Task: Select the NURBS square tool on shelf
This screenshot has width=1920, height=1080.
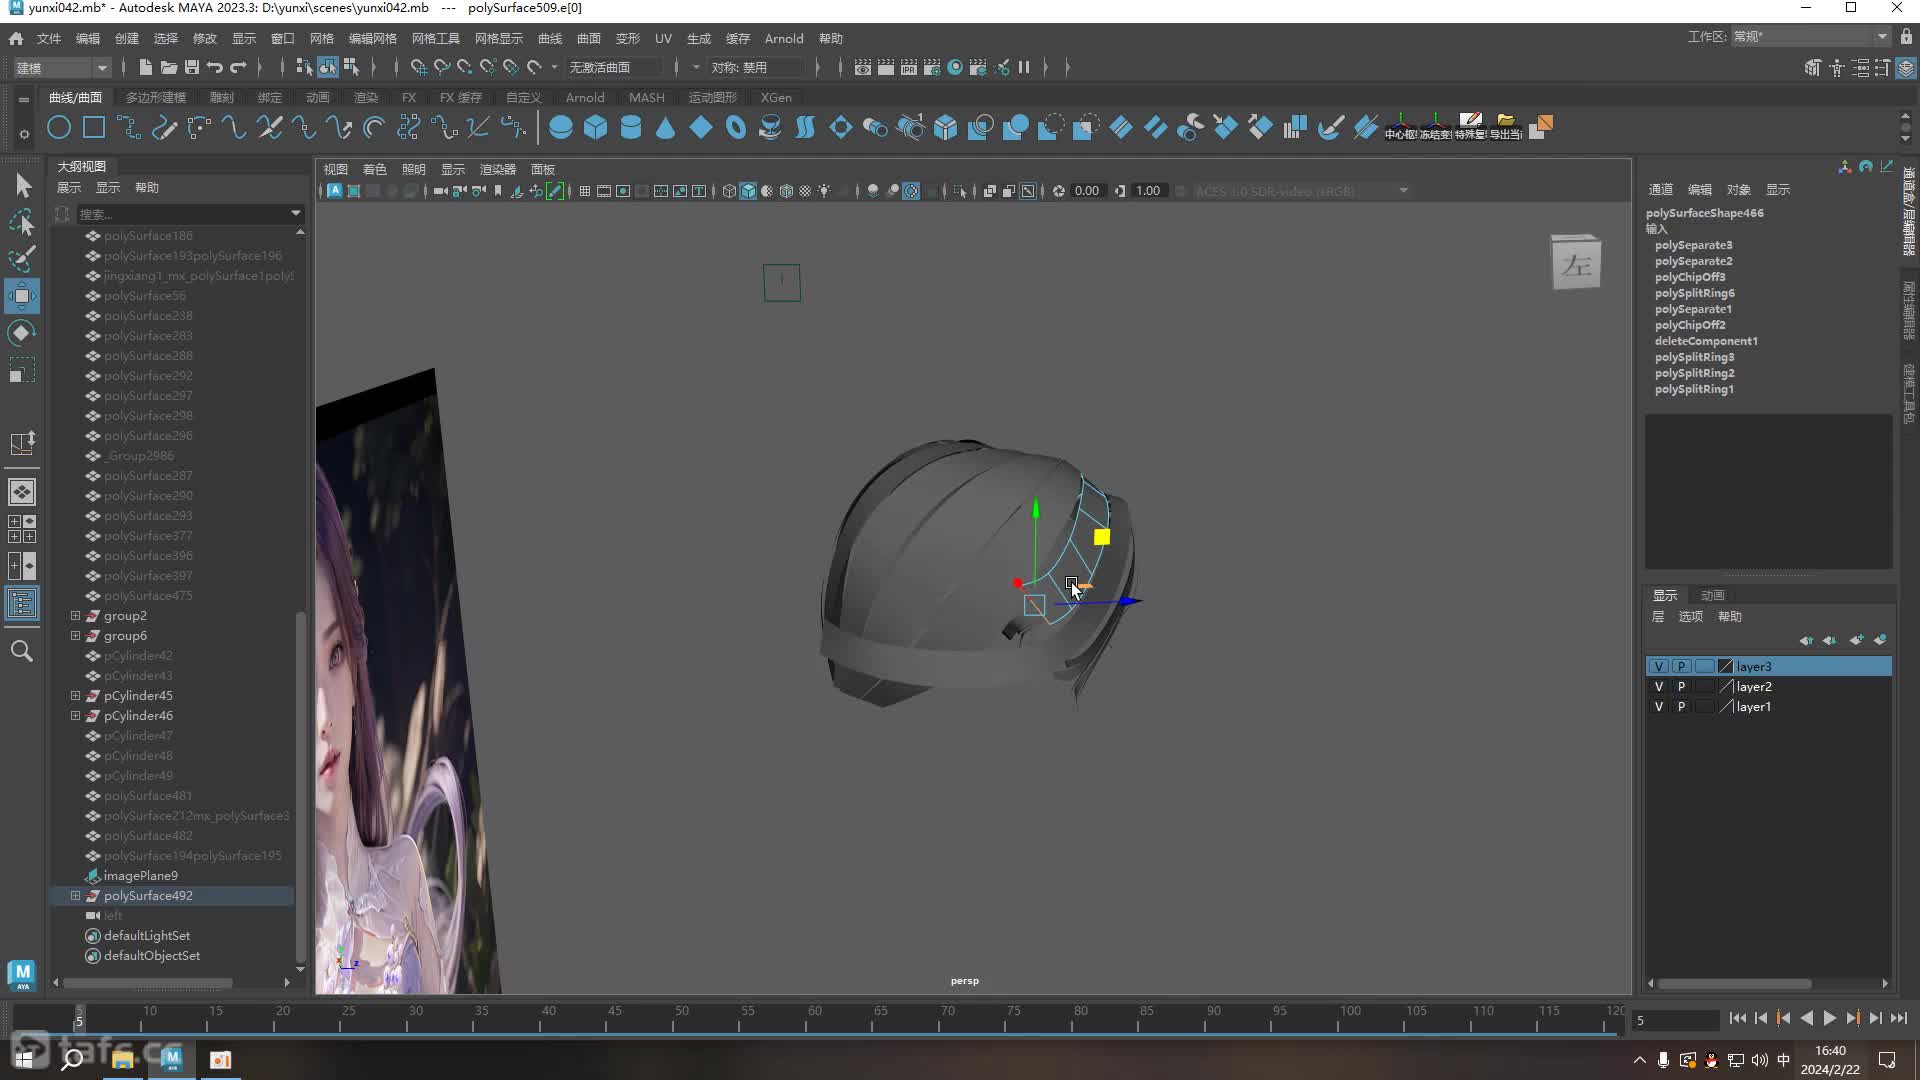Action: [94, 127]
